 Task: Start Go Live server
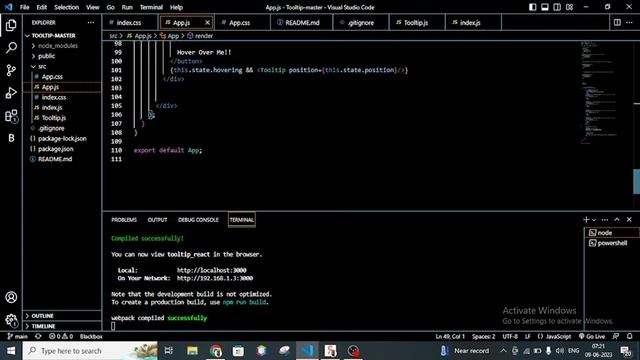pyautogui.click(x=591, y=336)
